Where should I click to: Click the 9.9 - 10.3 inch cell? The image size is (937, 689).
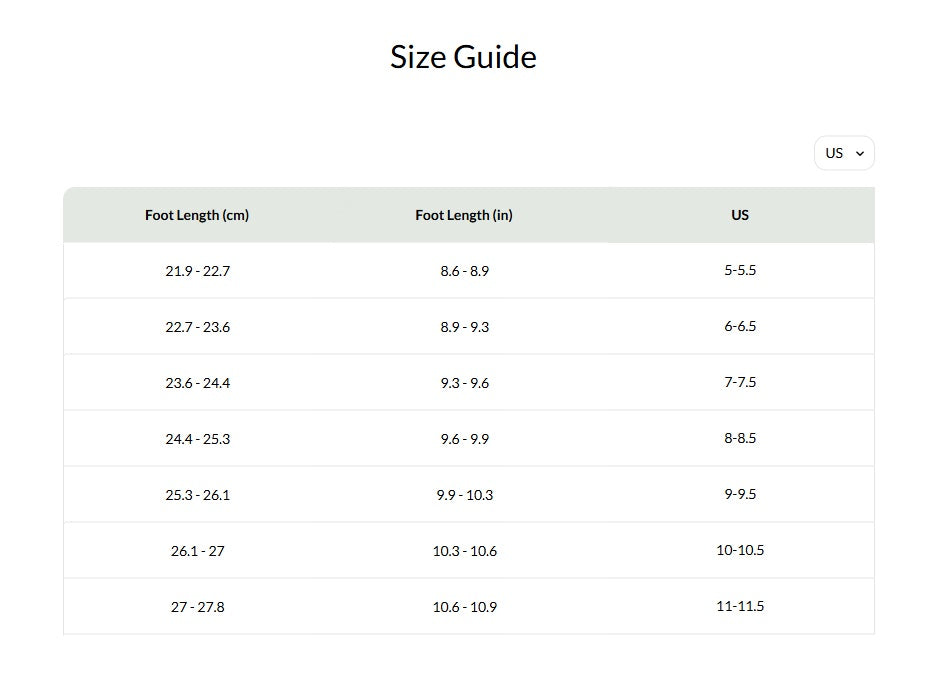pyautogui.click(x=464, y=494)
